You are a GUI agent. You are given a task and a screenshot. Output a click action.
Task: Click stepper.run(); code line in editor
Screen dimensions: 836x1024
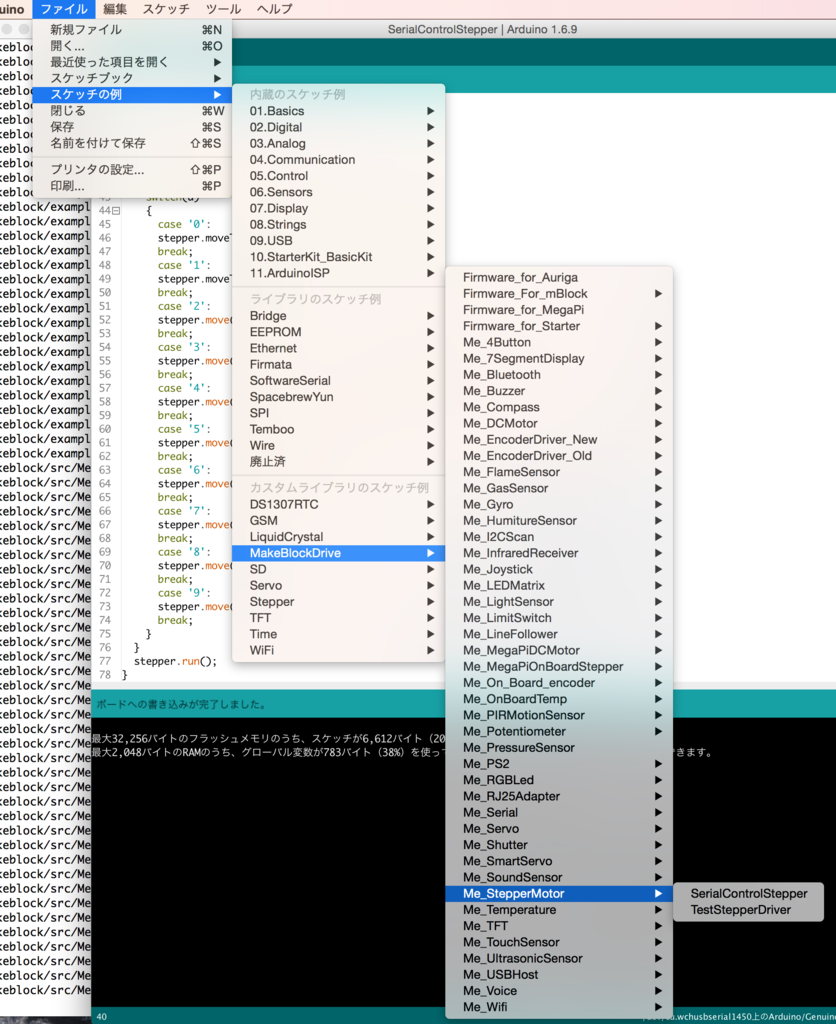[x=175, y=661]
